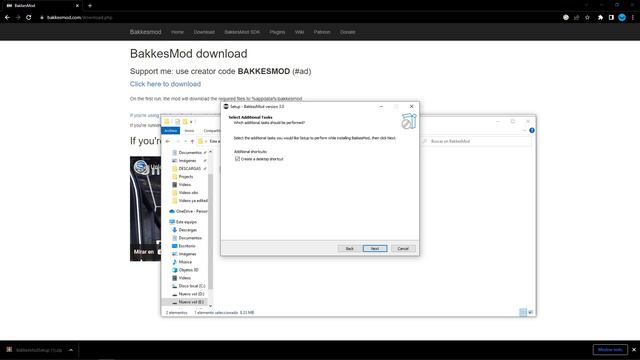The height and width of the screenshot is (360, 640).
Task: Toggle the Create a desktop shortcut checkbox
Action: [237, 159]
